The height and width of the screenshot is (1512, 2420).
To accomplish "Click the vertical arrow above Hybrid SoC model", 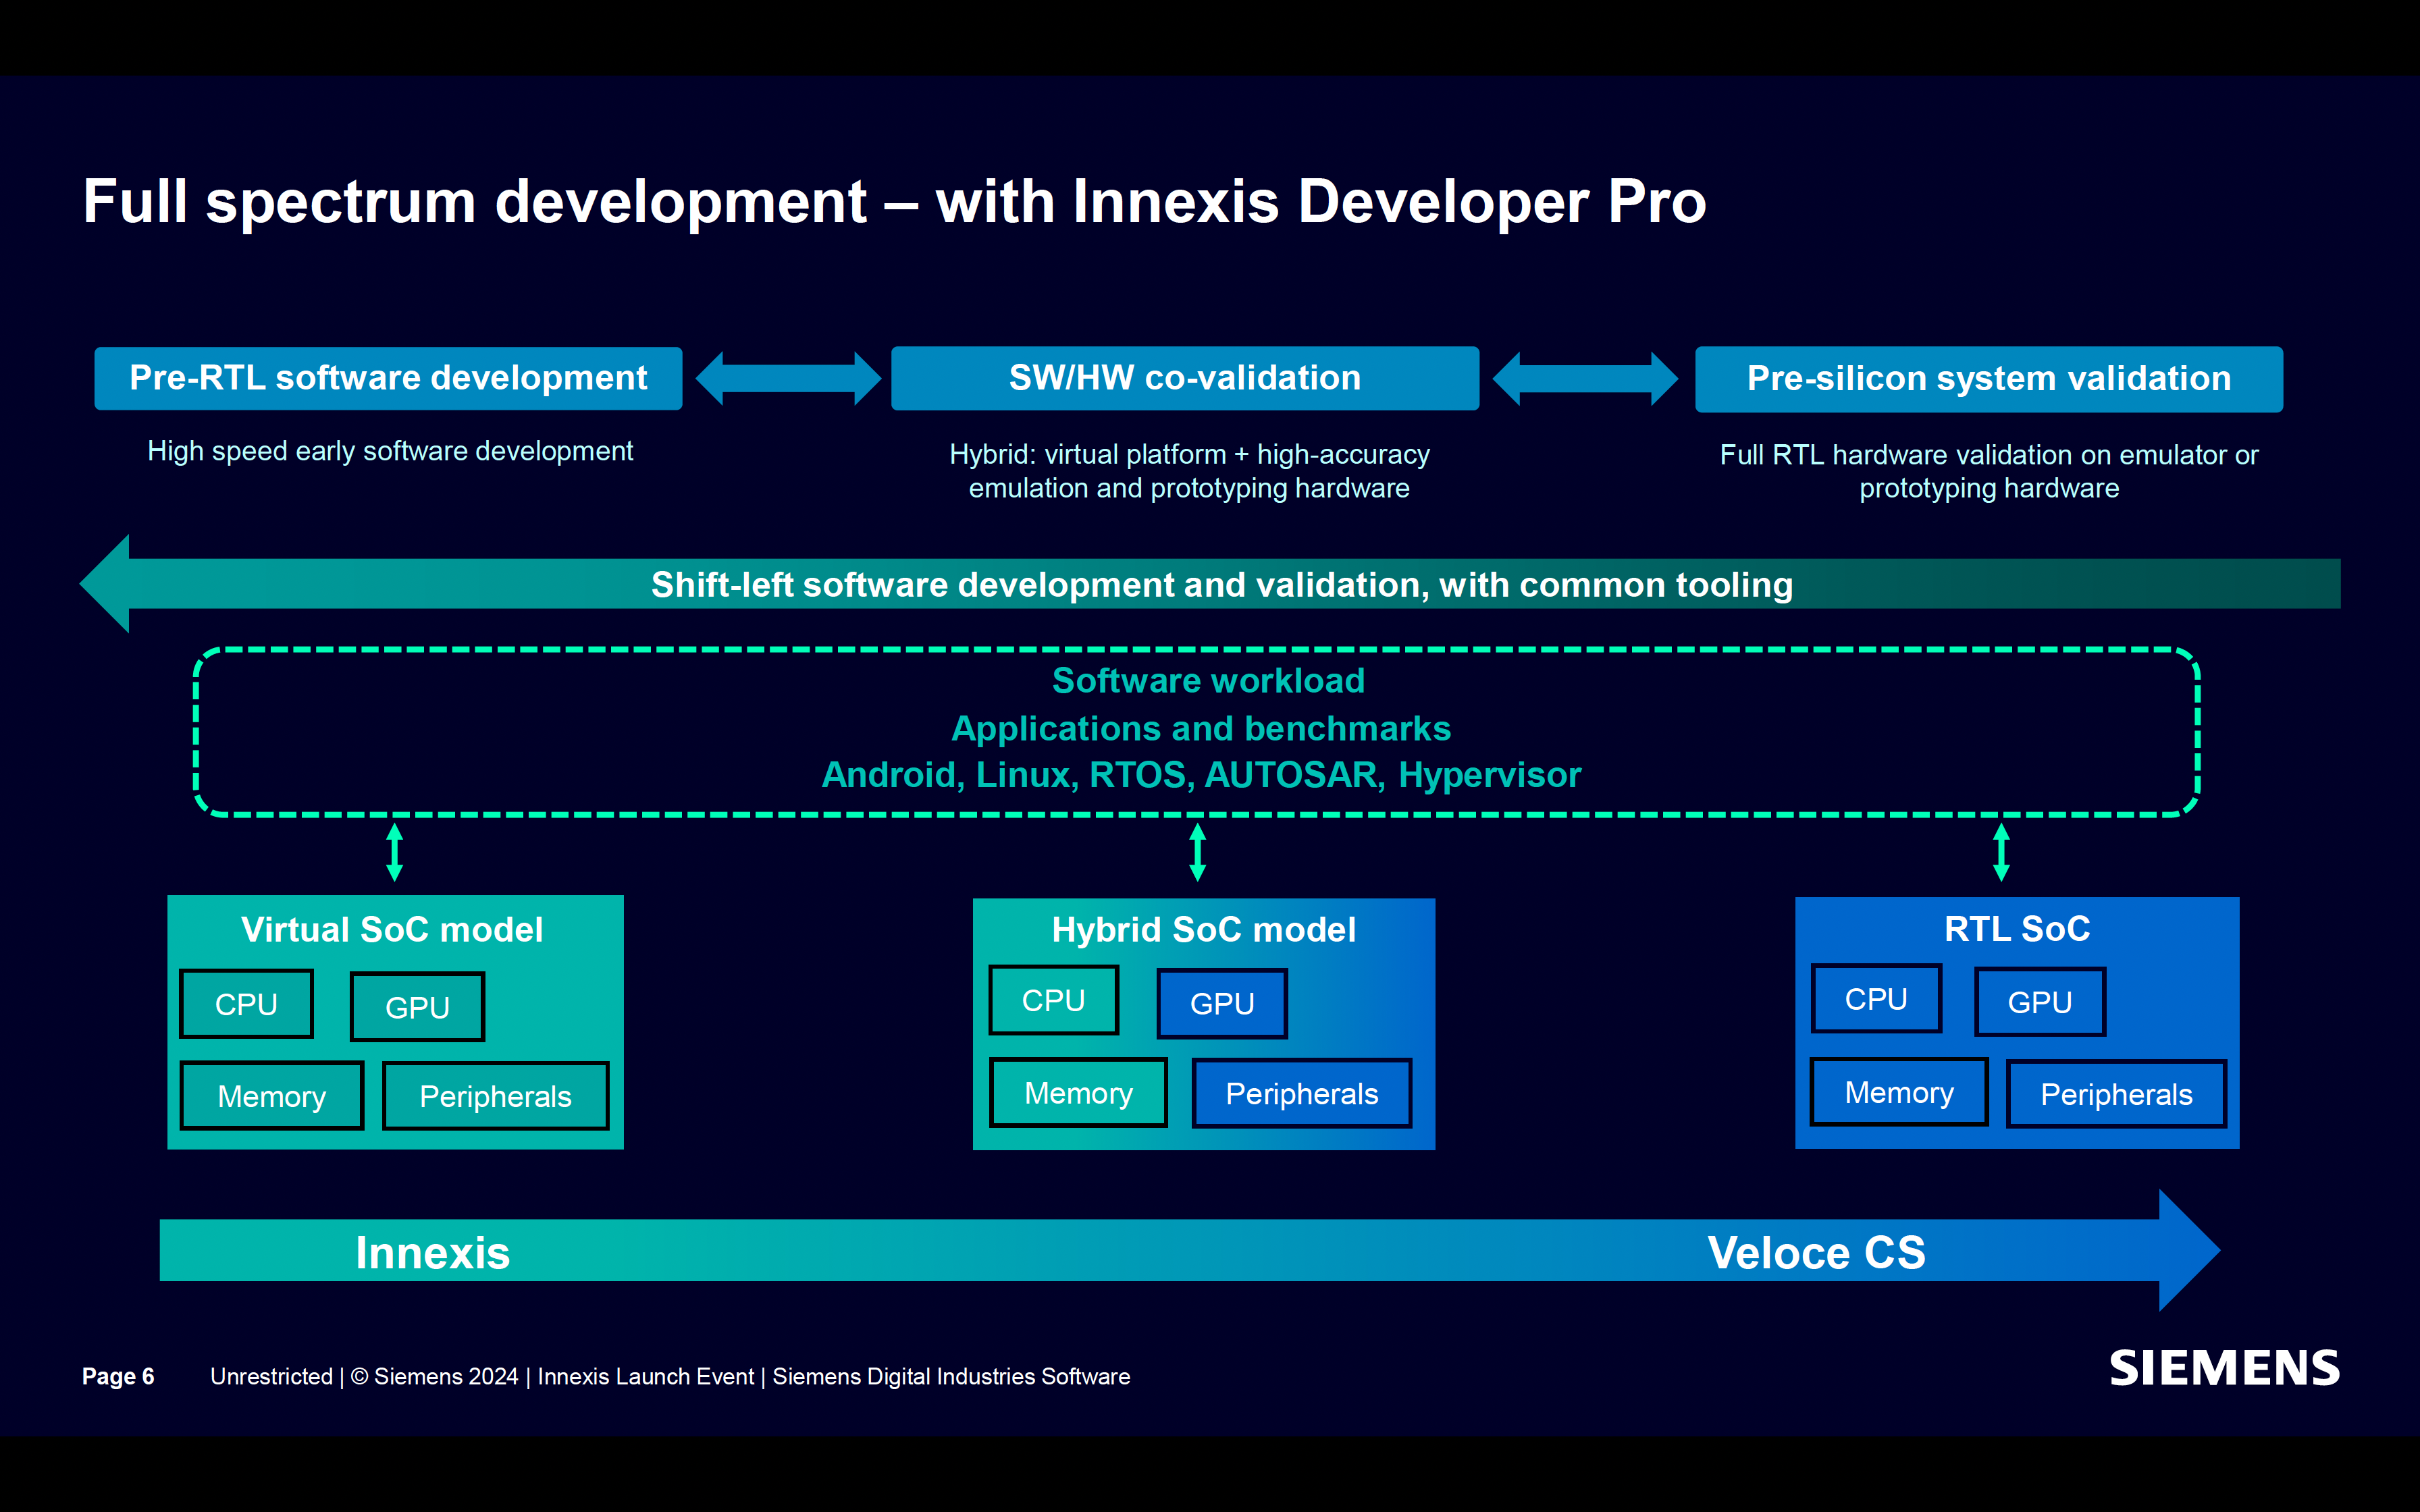I will coord(1198,852).
